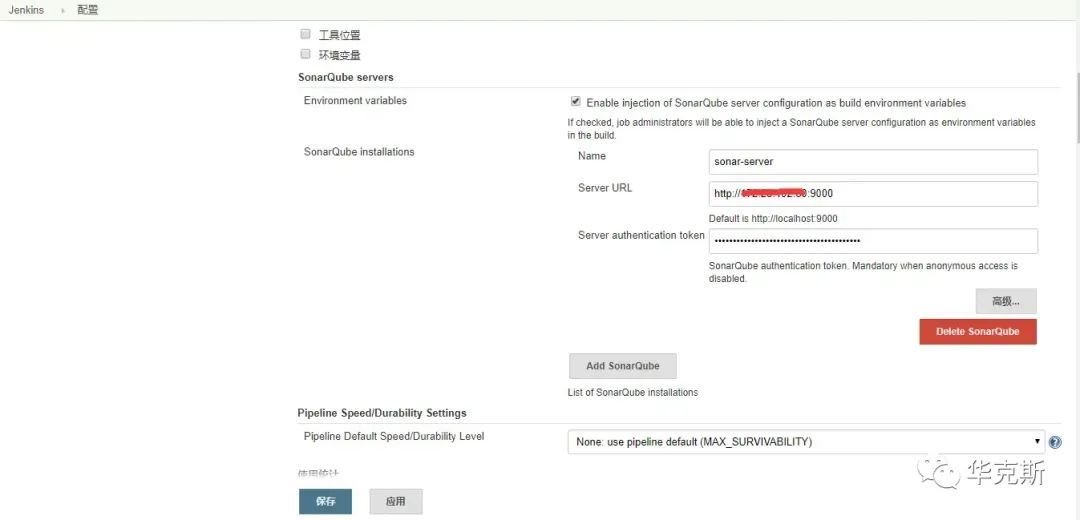This screenshot has width=1080, height=520.
Task: Click the Server authentication token field
Action: pyautogui.click(x=872, y=241)
